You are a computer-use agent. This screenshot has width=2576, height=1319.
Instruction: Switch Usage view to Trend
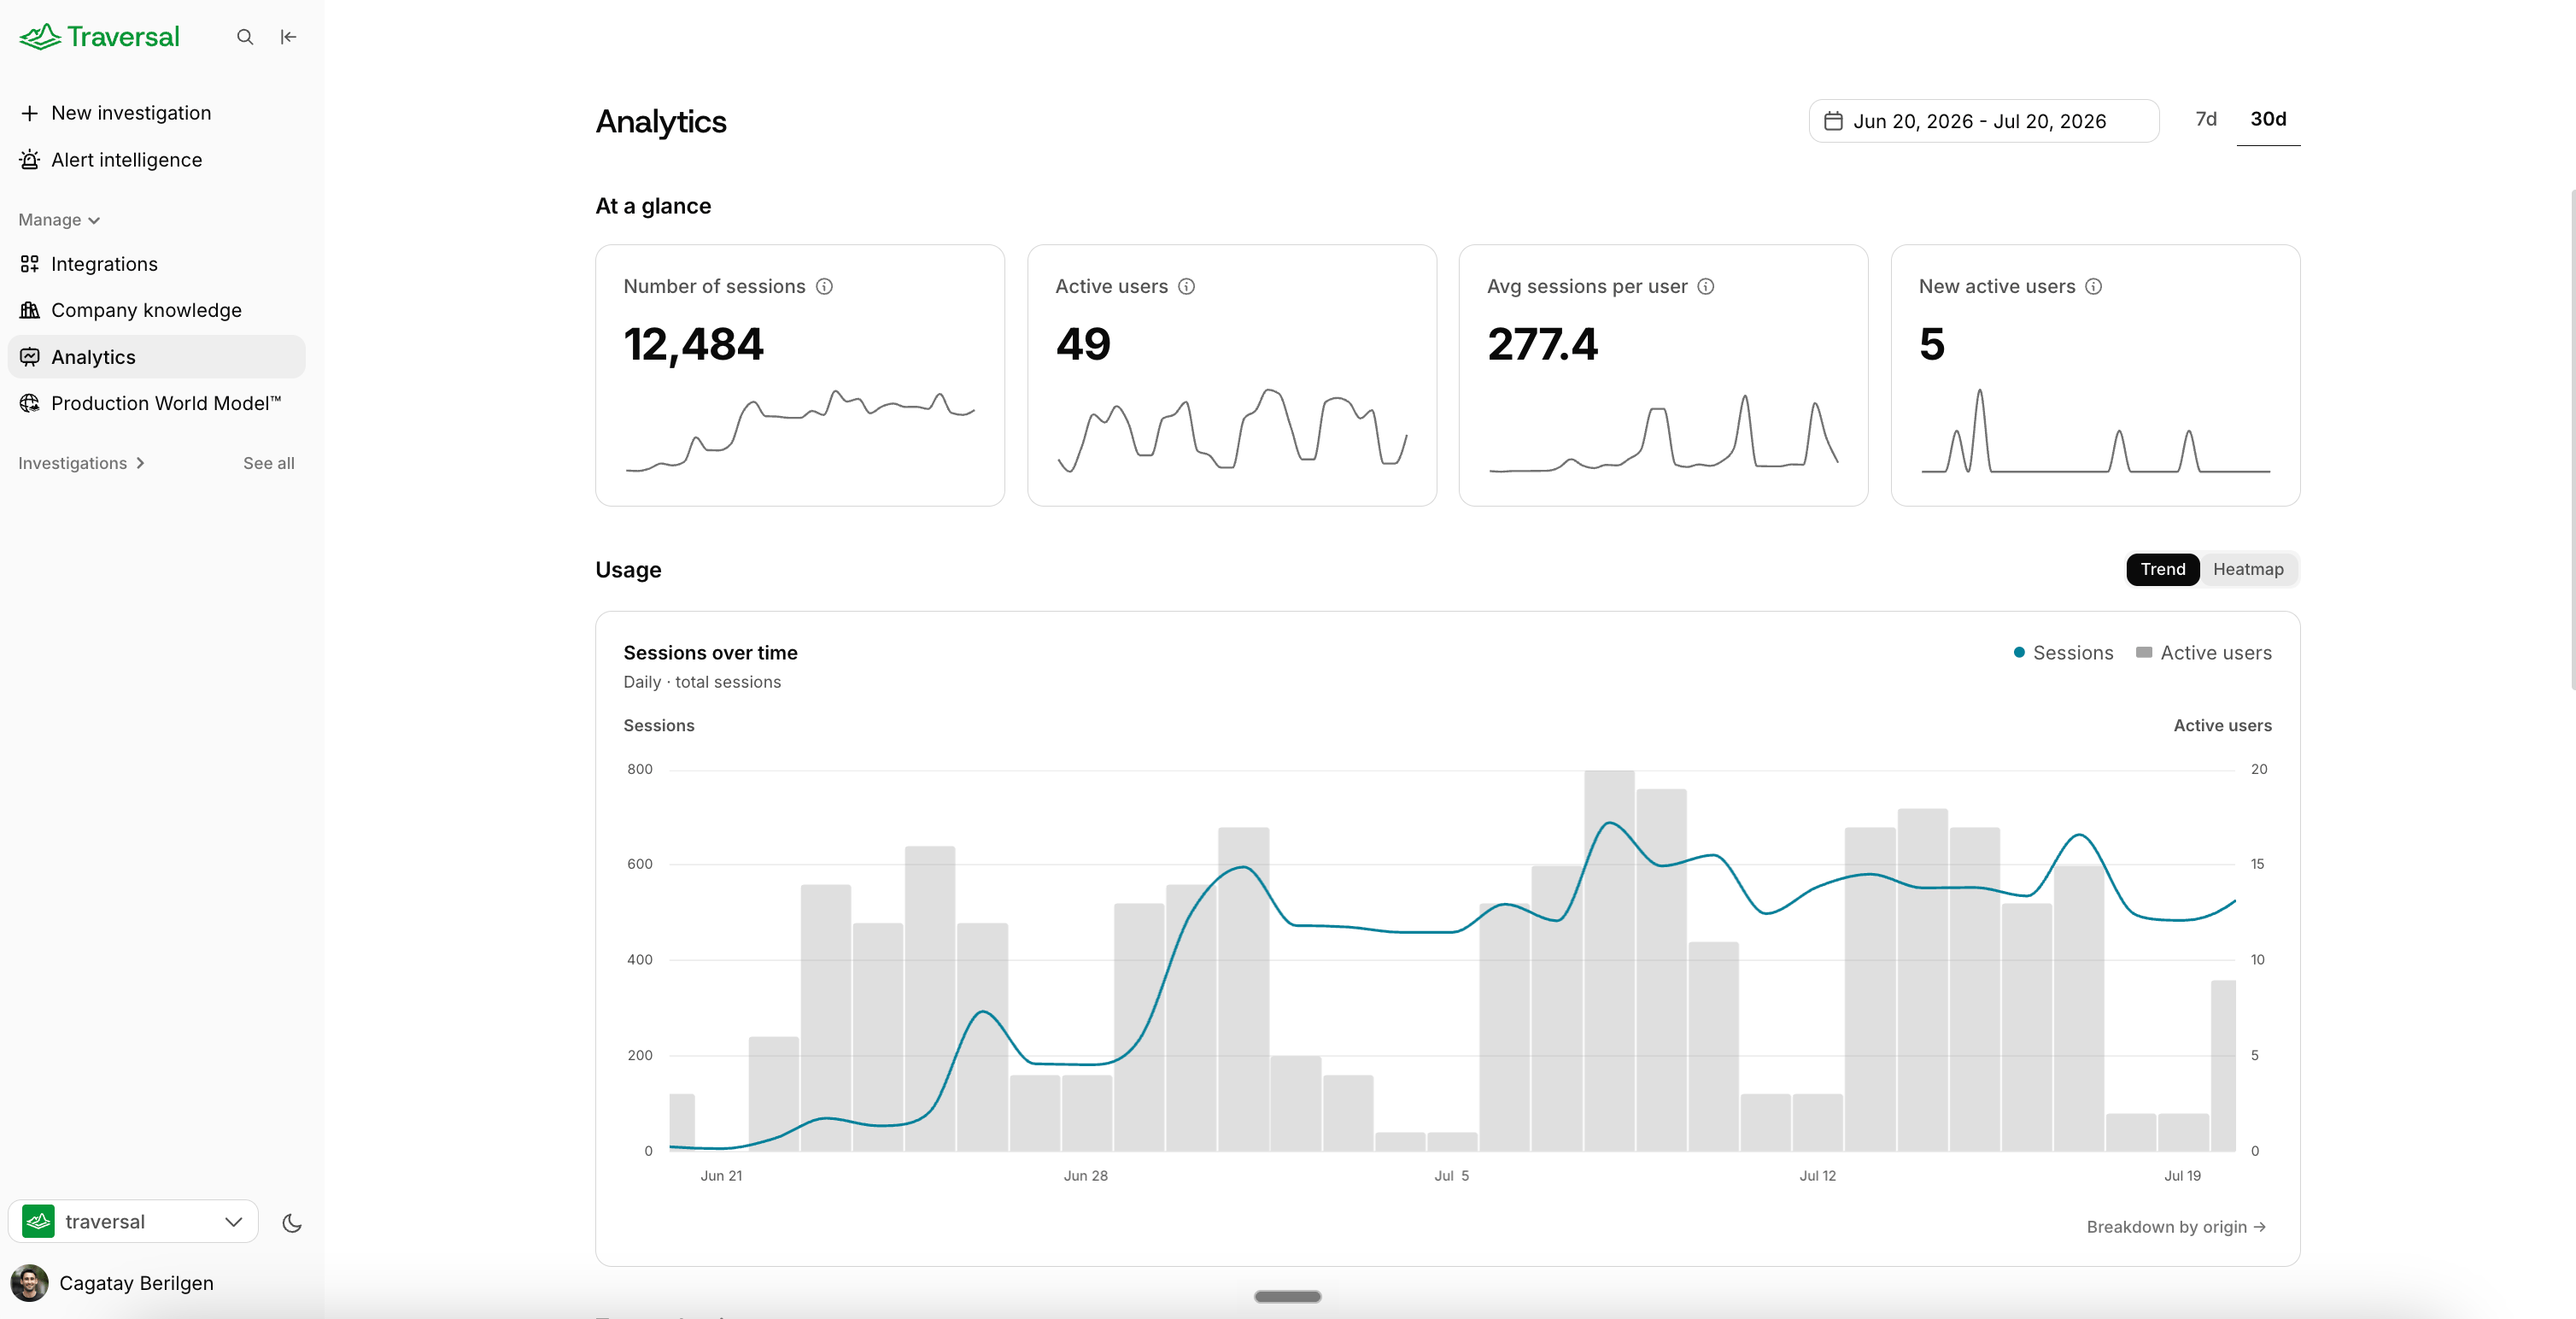[x=2162, y=569]
